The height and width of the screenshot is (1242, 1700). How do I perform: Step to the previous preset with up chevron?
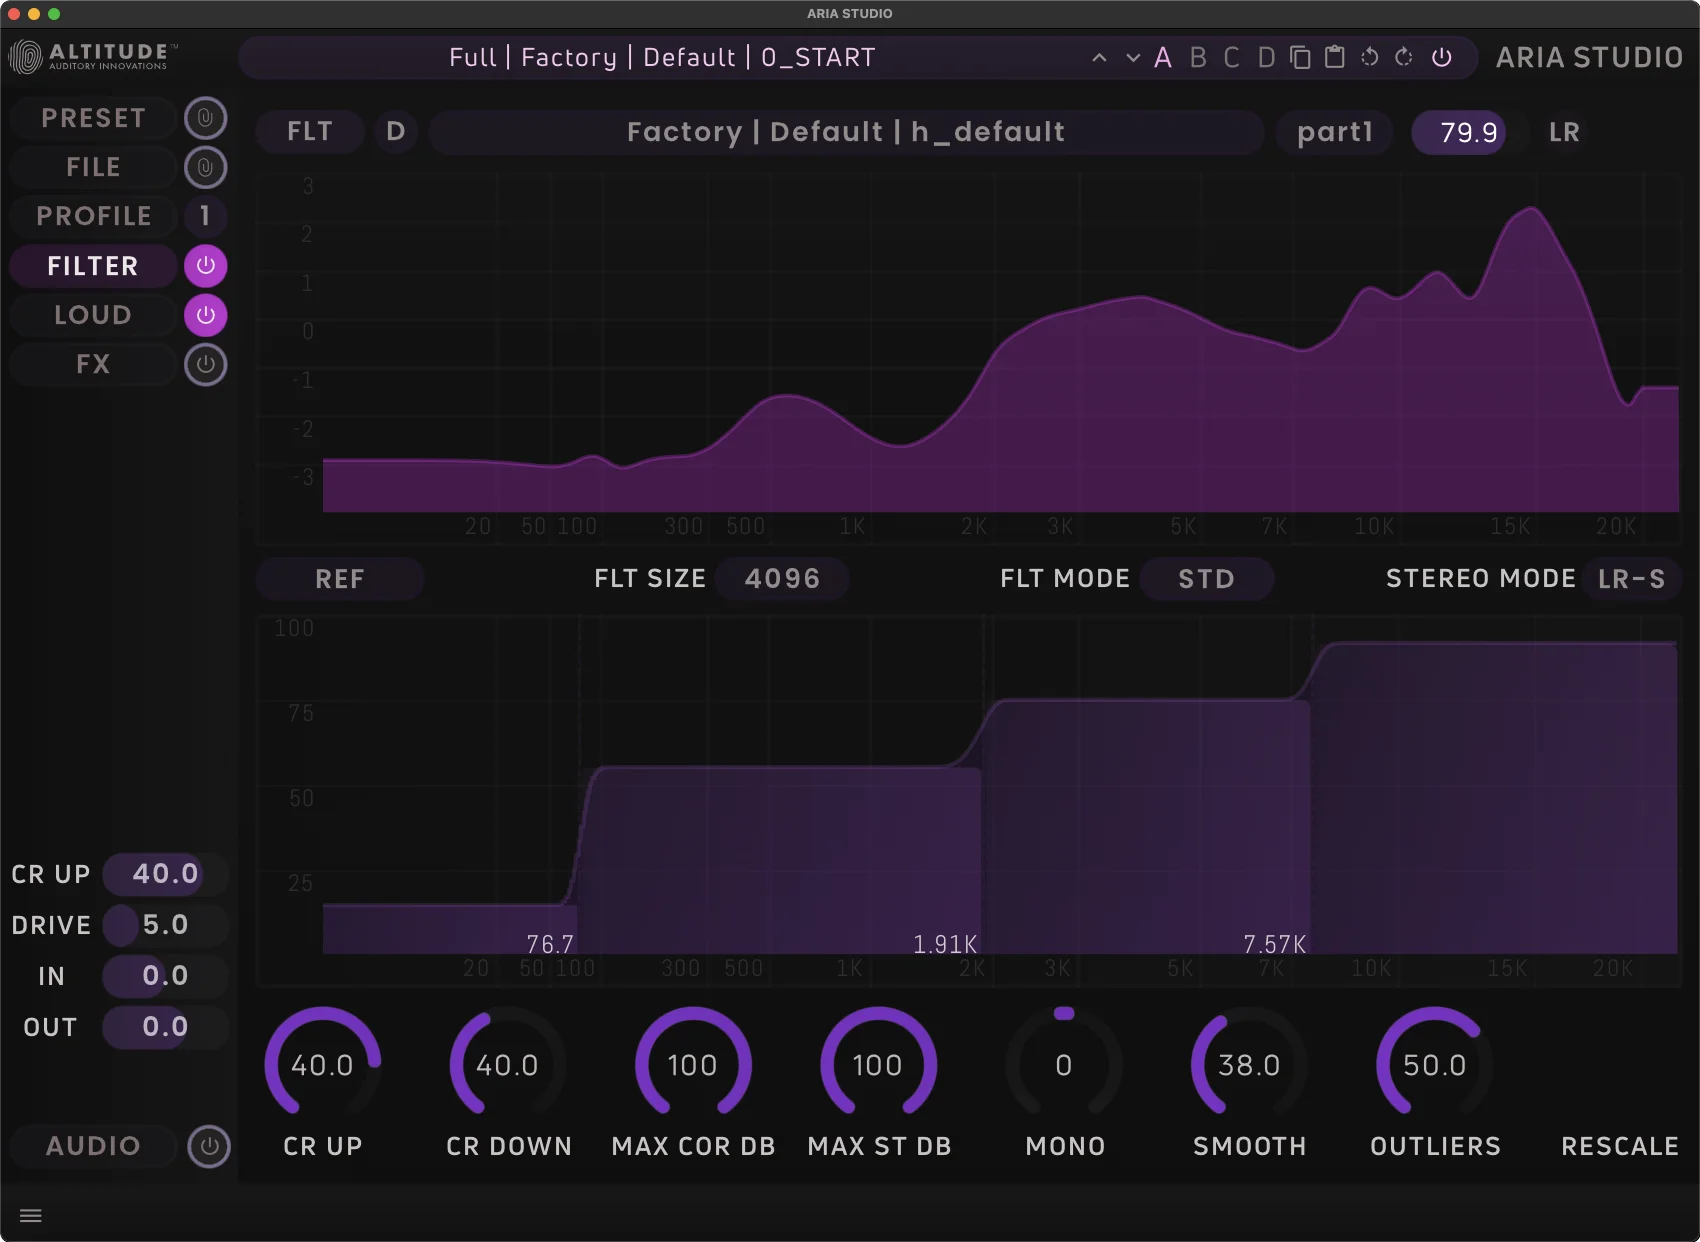coord(1099,57)
